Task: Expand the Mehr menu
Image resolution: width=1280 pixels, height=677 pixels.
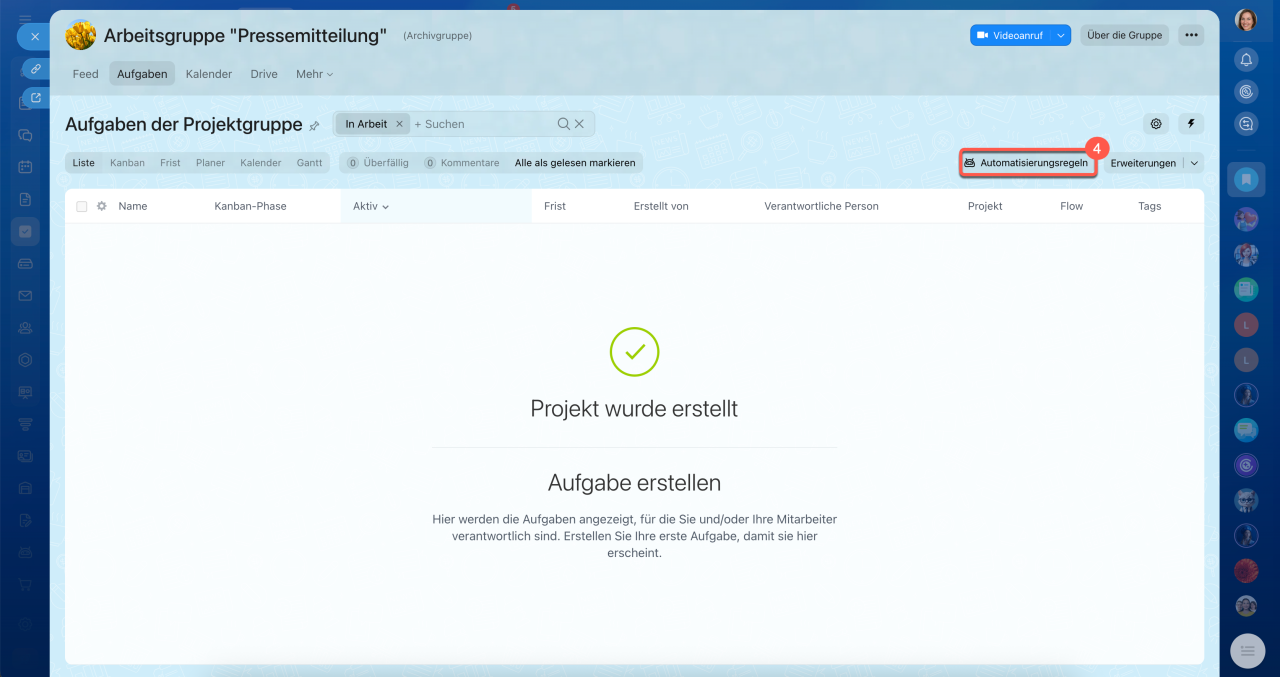Action: (x=314, y=74)
